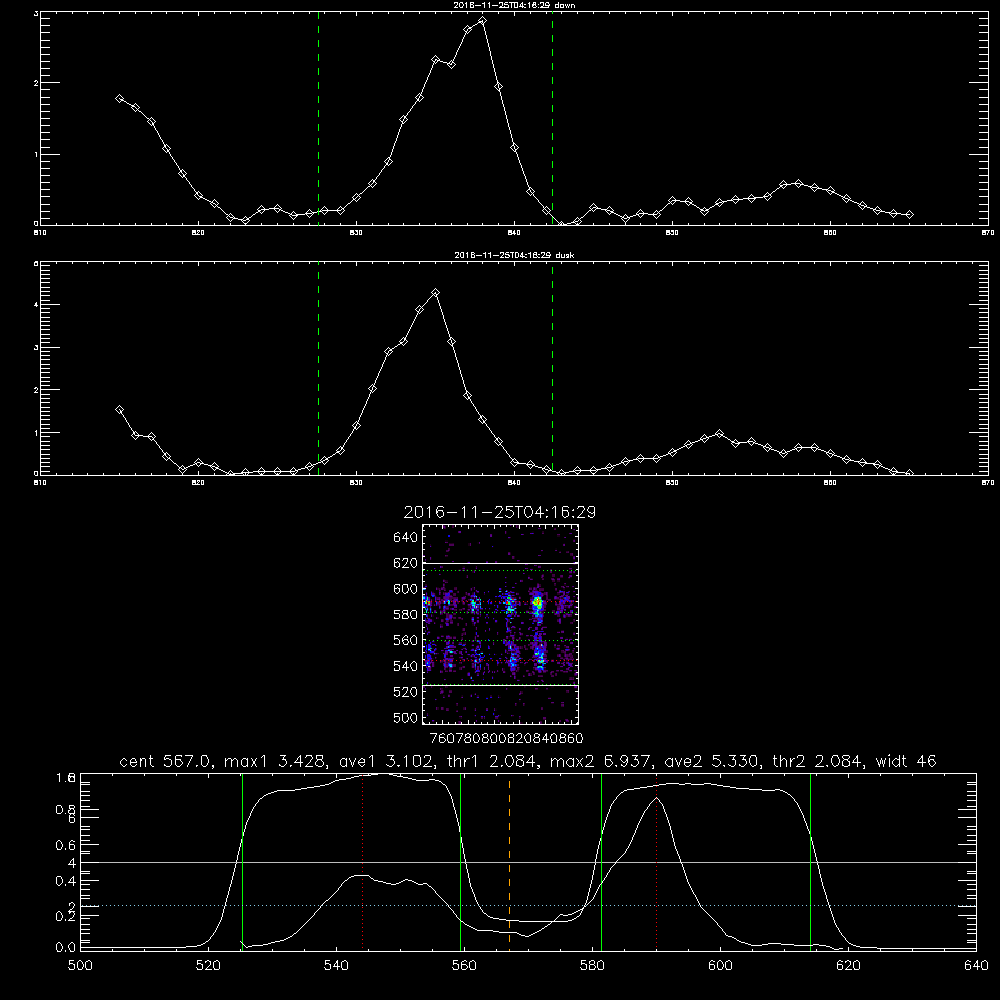Click x-axis label 640 on bottom profile plot

[976, 965]
